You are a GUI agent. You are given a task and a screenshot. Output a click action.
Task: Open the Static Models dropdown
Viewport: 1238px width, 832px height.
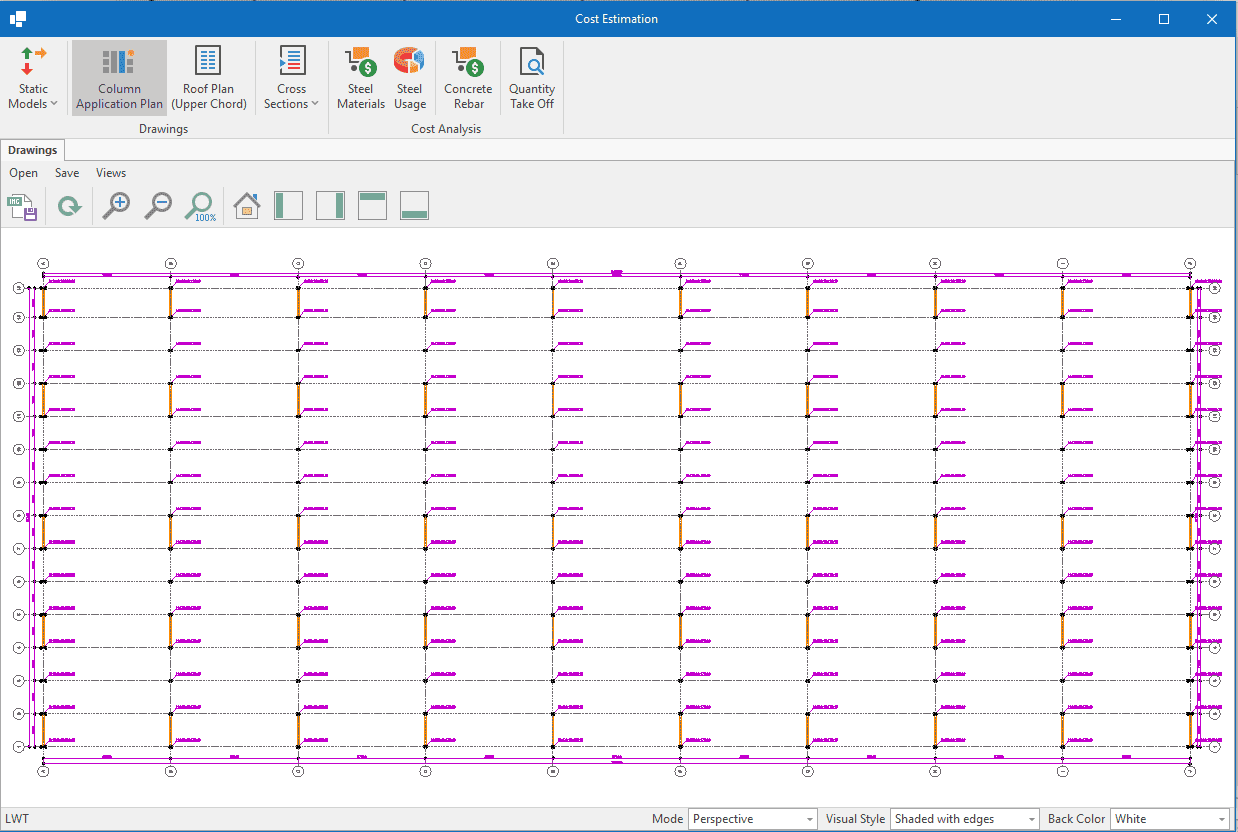point(33,78)
